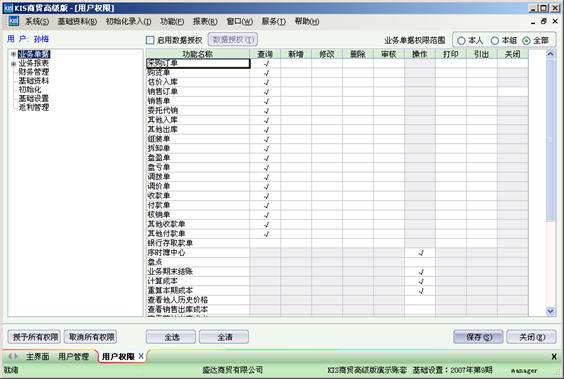The height and width of the screenshot is (379, 564).
Task: Click the 全清 button
Action: pyautogui.click(x=224, y=337)
